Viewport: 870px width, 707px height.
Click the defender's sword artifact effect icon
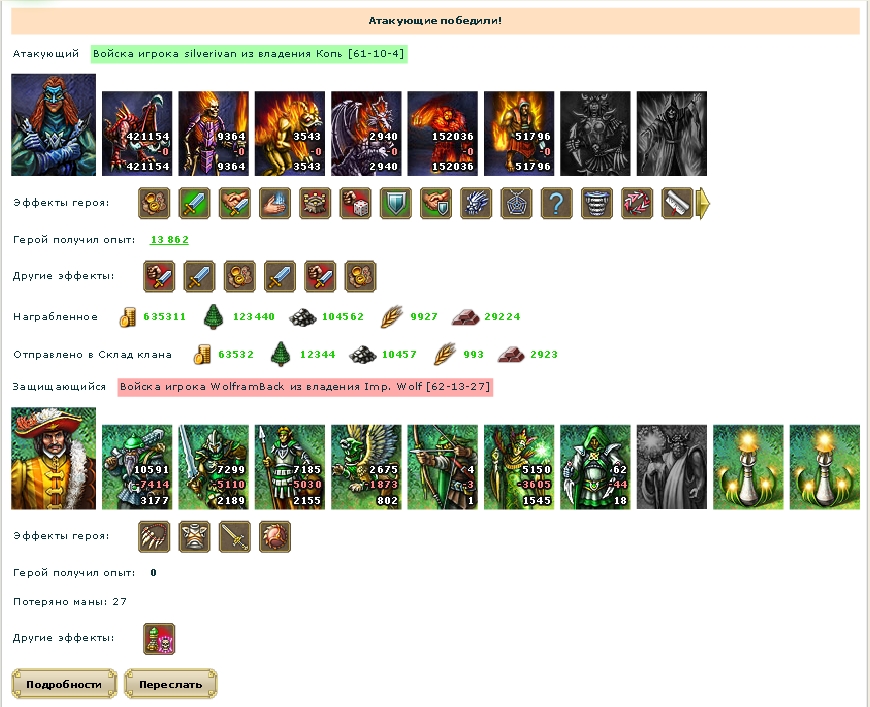pyautogui.click(x=234, y=536)
